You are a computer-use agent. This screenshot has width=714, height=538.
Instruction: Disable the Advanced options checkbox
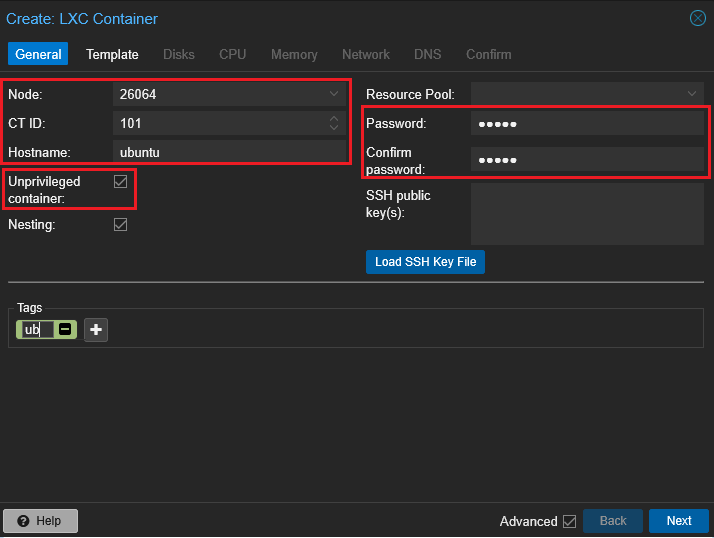(x=570, y=521)
